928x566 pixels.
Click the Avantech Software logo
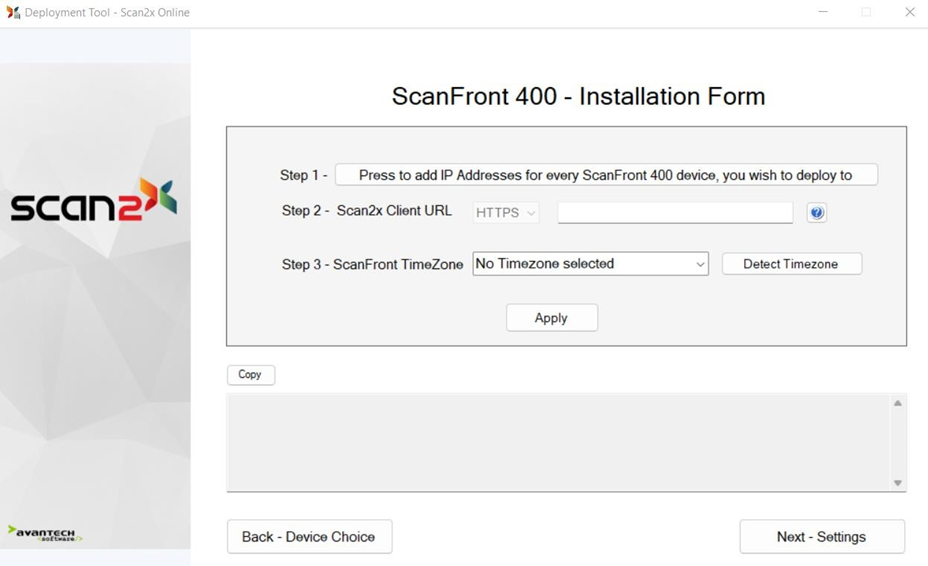pos(44,533)
